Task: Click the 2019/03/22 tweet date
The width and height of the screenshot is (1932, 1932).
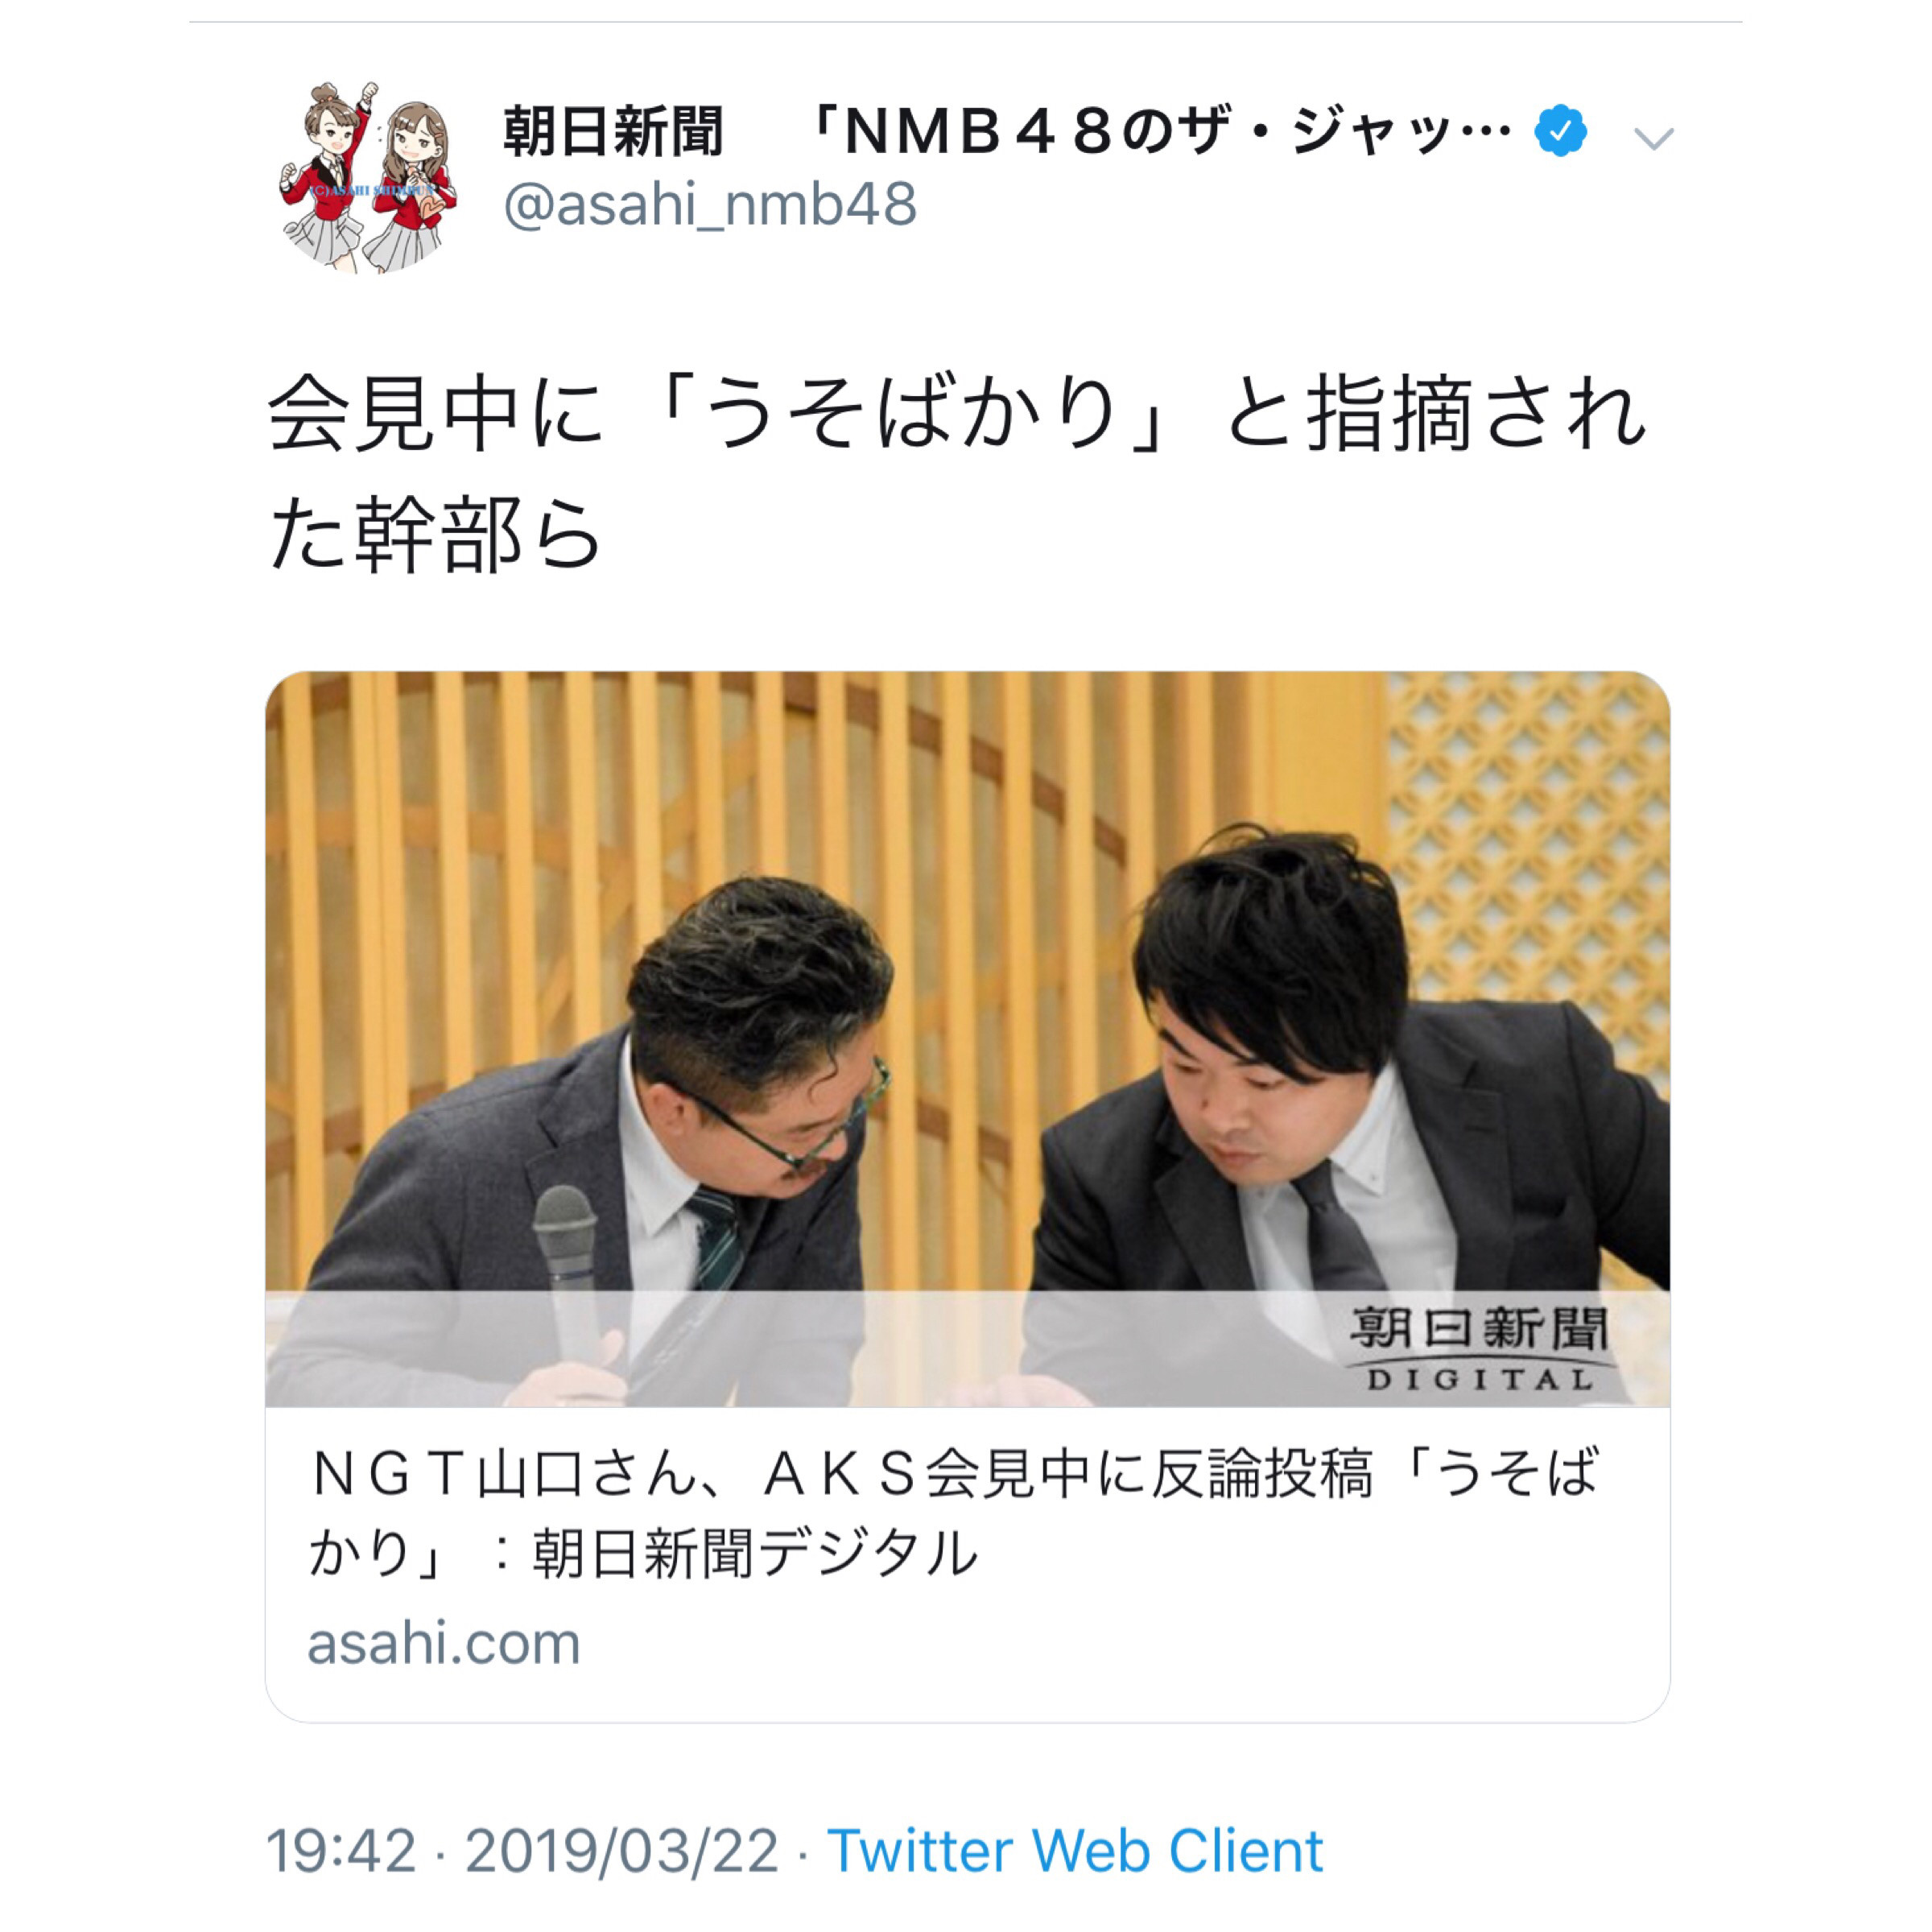Action: pyautogui.click(x=621, y=1850)
